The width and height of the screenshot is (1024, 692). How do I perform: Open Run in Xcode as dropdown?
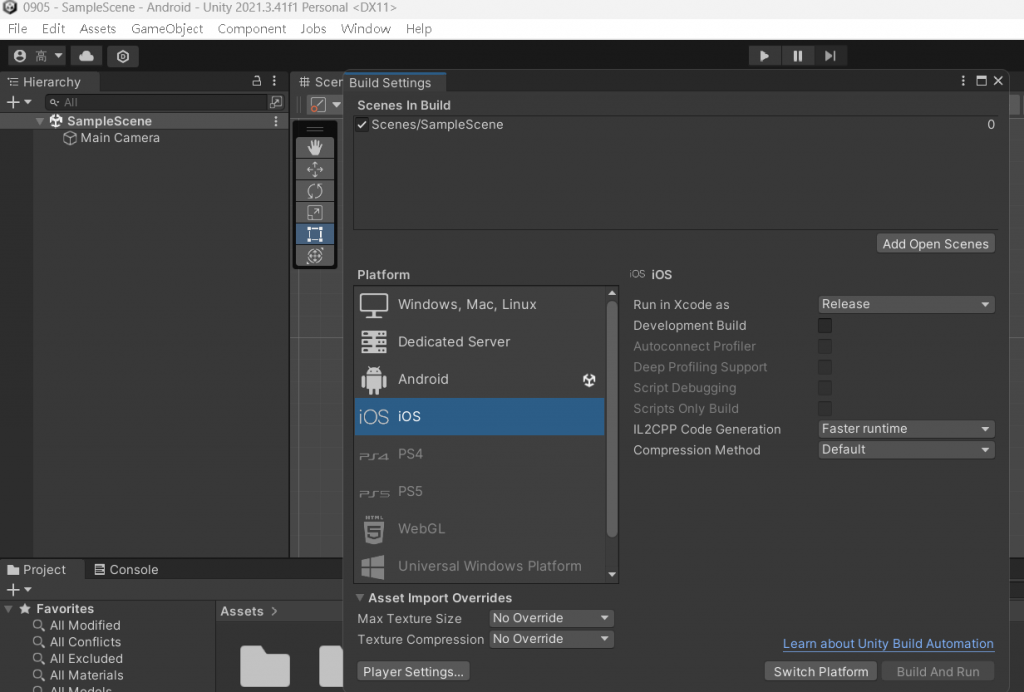pos(906,304)
